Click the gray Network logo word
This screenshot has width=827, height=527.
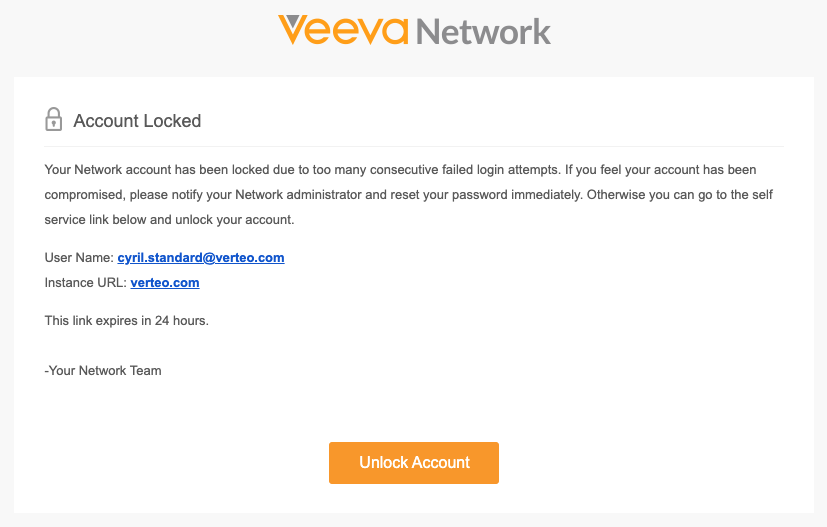coord(483,31)
